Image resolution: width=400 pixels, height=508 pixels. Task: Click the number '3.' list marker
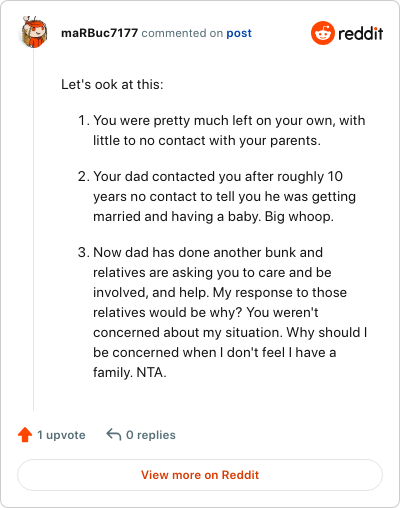point(84,252)
